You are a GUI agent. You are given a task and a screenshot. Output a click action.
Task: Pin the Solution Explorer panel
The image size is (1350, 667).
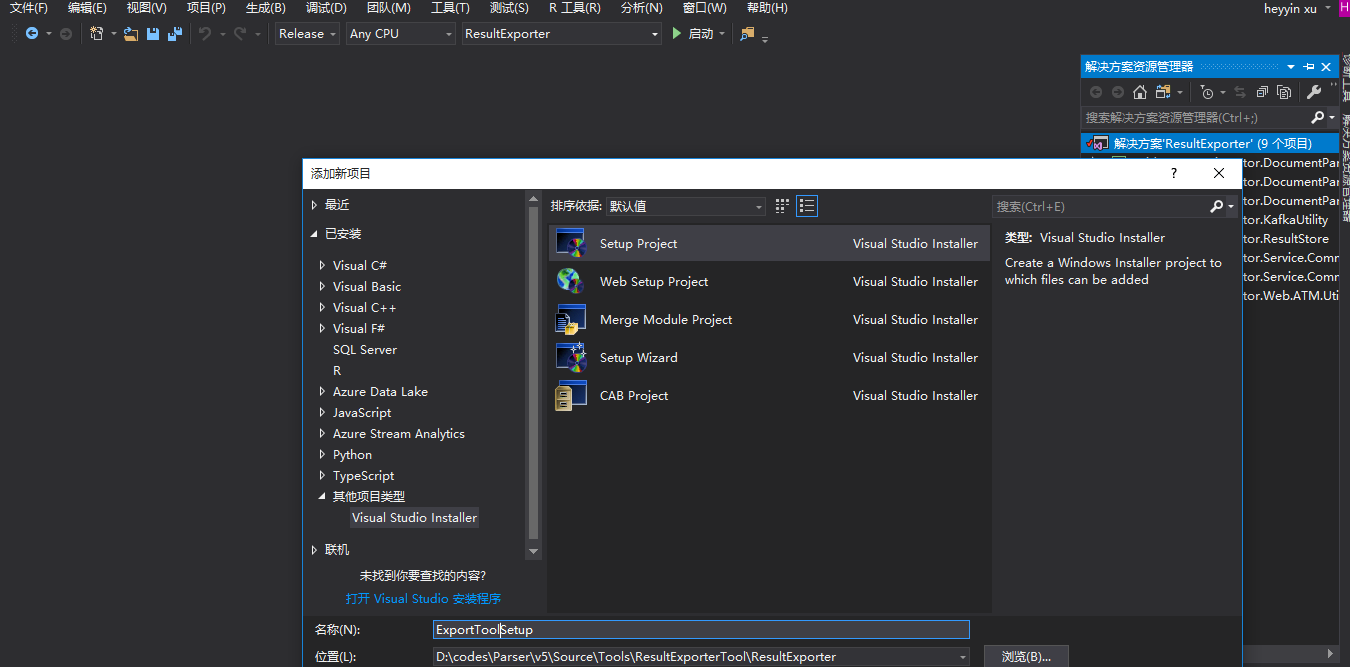tap(1309, 67)
